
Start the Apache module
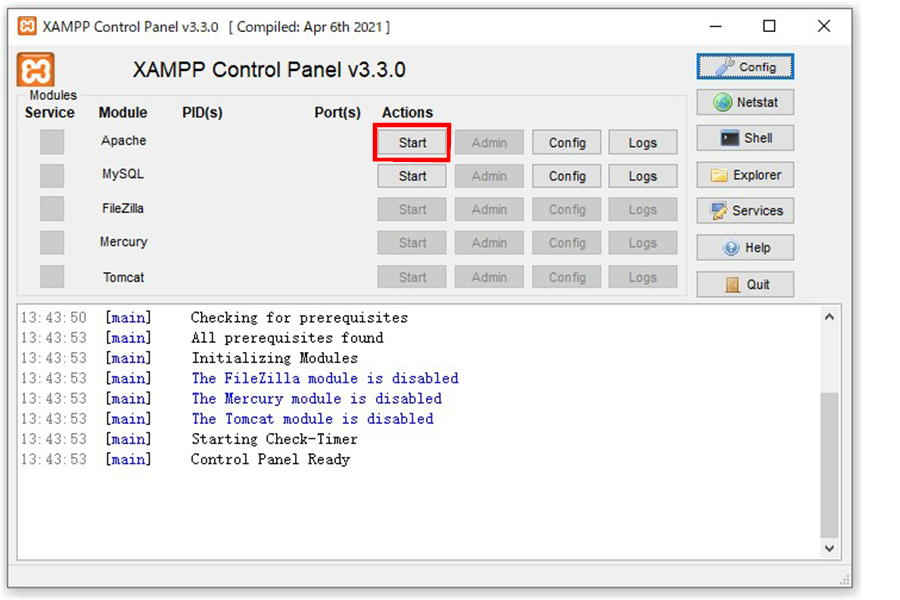(412, 143)
